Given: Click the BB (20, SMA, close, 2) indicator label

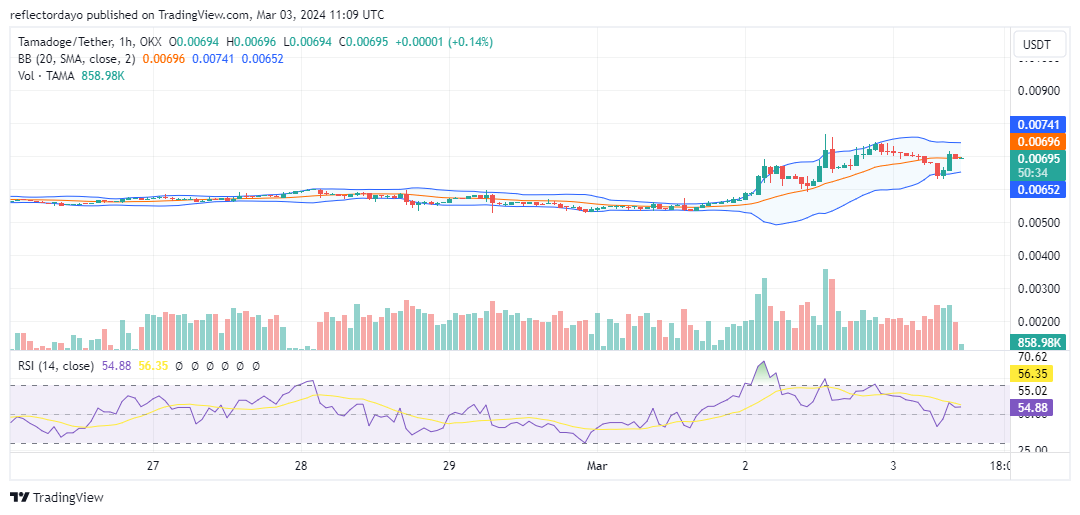Looking at the screenshot, I should coord(77,59).
